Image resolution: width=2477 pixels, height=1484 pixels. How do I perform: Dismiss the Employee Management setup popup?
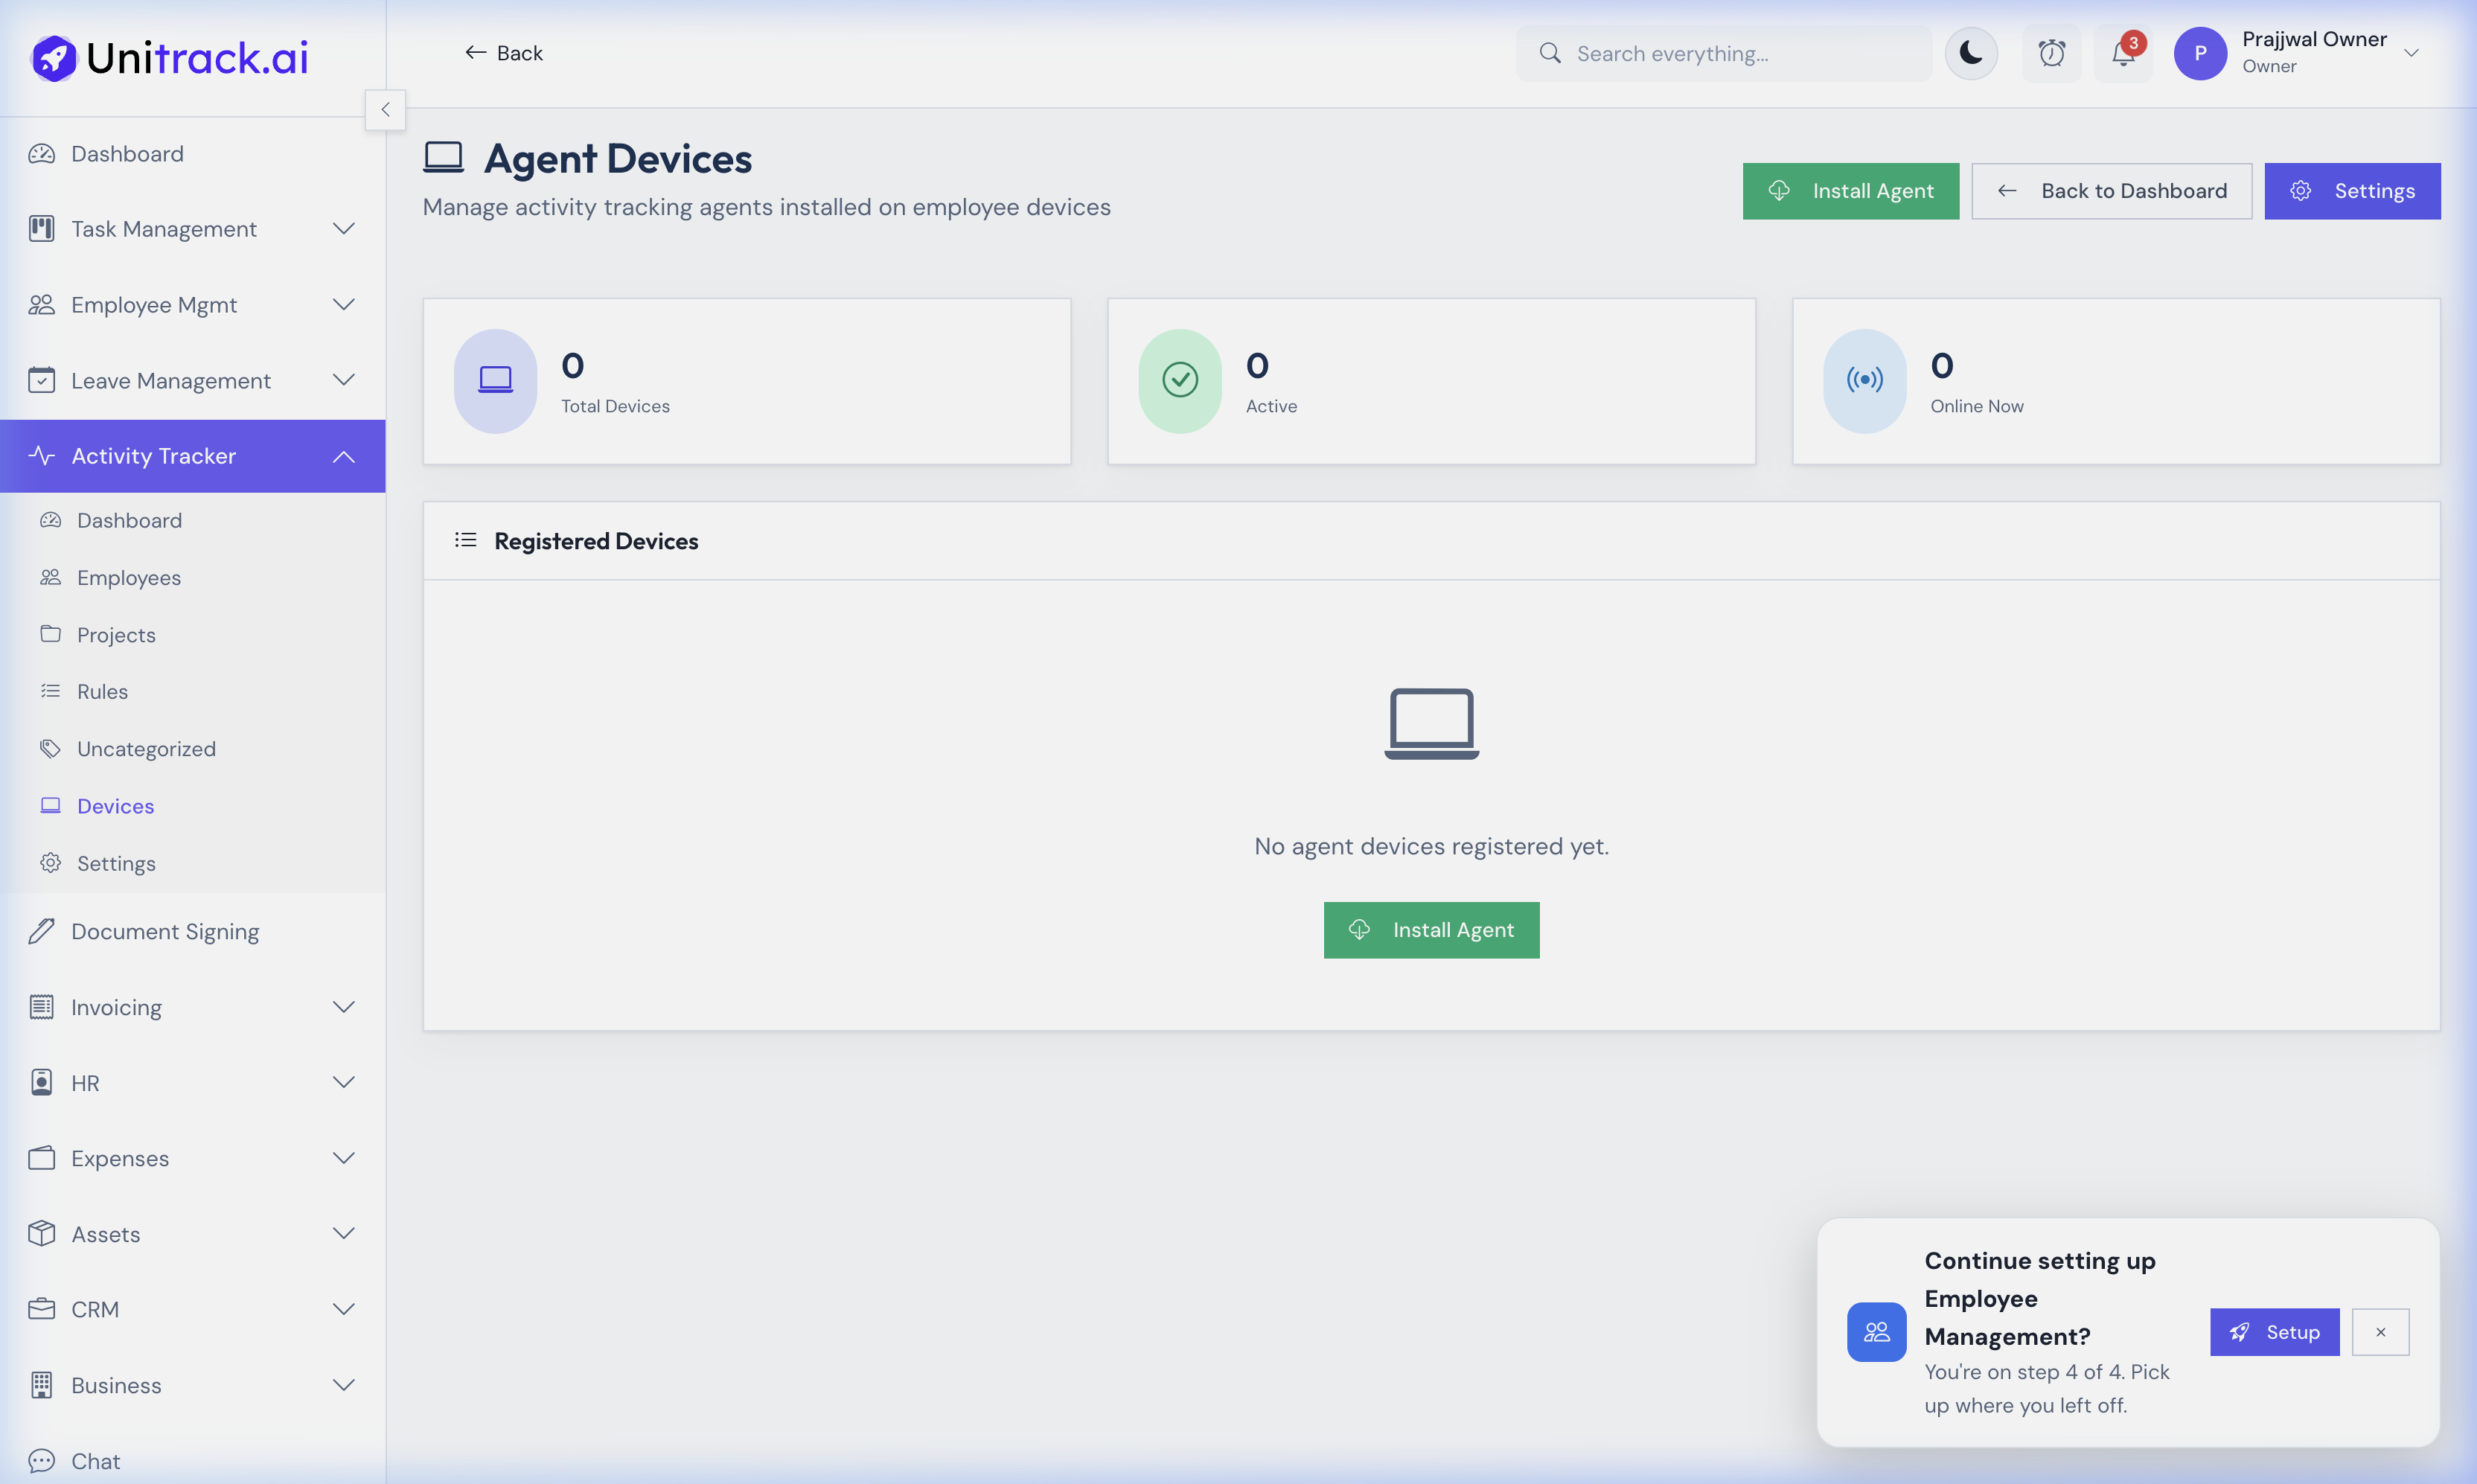tap(2380, 1332)
